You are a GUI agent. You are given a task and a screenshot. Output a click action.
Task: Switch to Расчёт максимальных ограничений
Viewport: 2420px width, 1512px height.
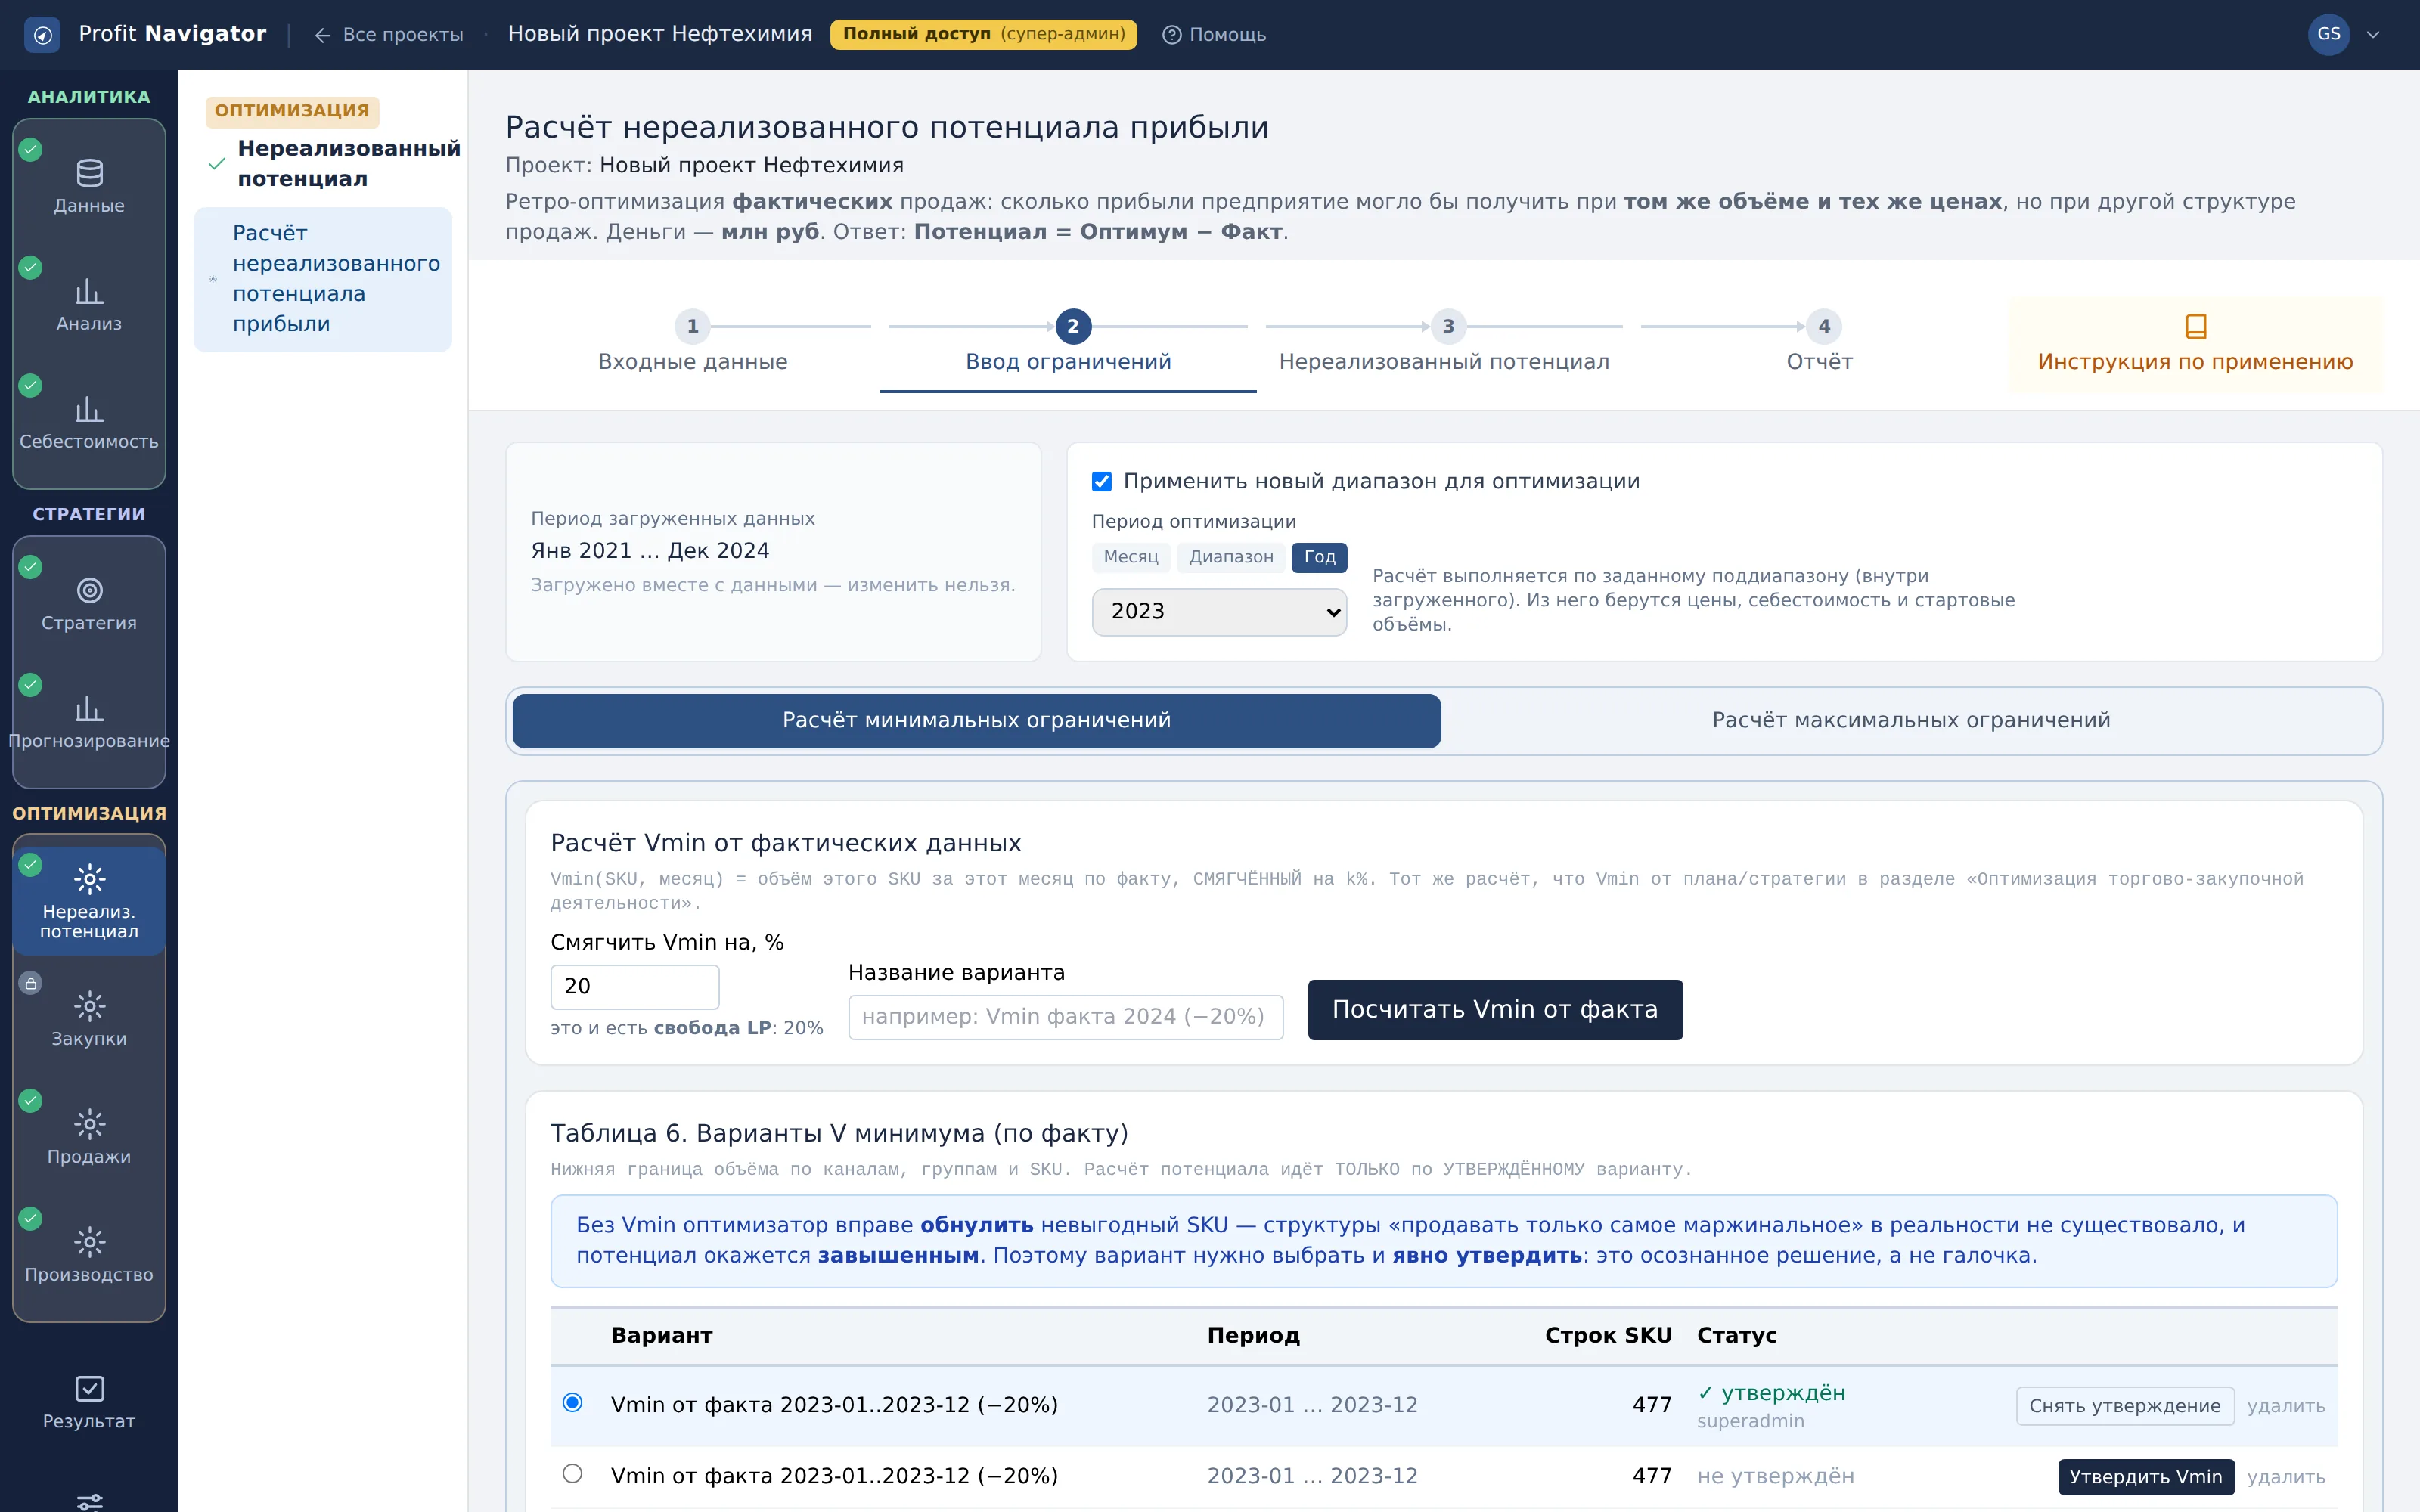pos(1911,720)
